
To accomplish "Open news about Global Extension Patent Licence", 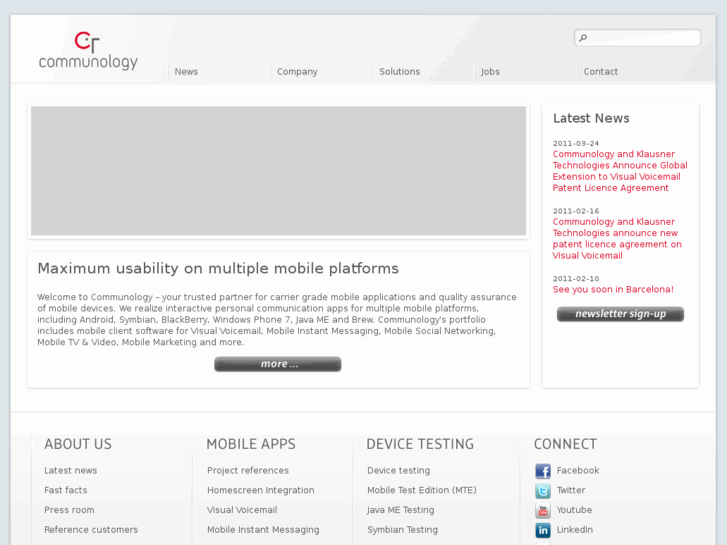I will (620, 171).
